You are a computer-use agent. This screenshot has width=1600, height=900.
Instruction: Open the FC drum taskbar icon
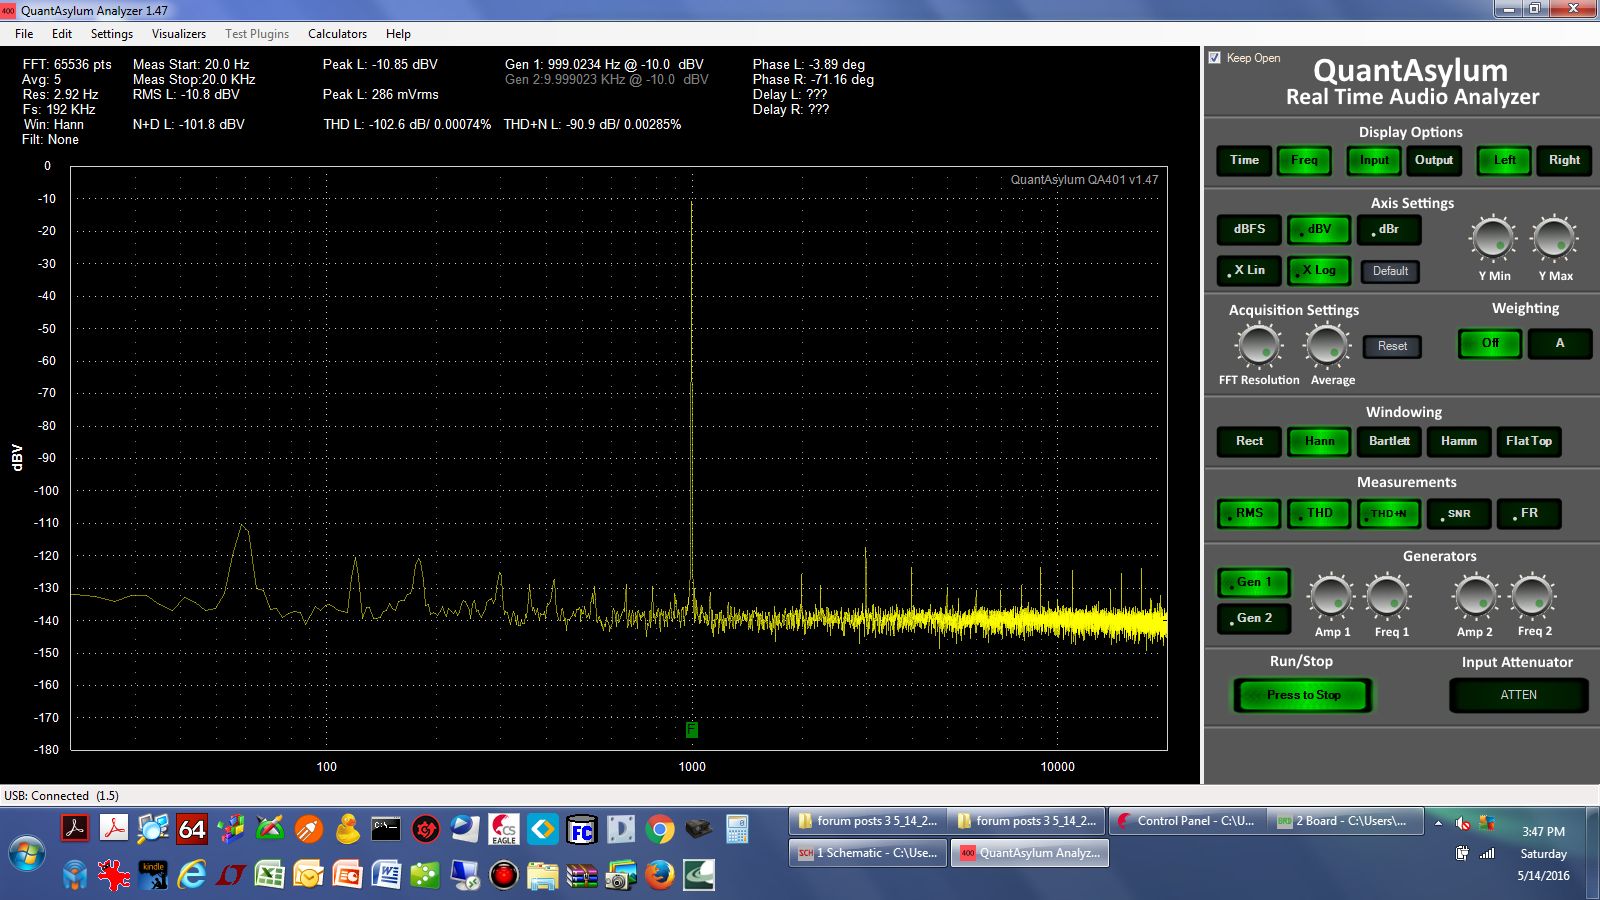point(581,829)
